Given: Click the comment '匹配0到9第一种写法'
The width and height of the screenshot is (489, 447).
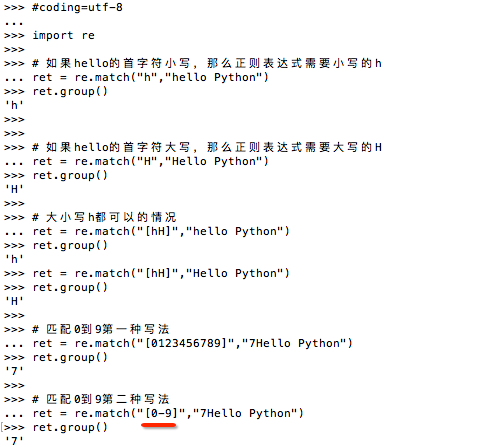Looking at the screenshot, I should (x=101, y=329).
